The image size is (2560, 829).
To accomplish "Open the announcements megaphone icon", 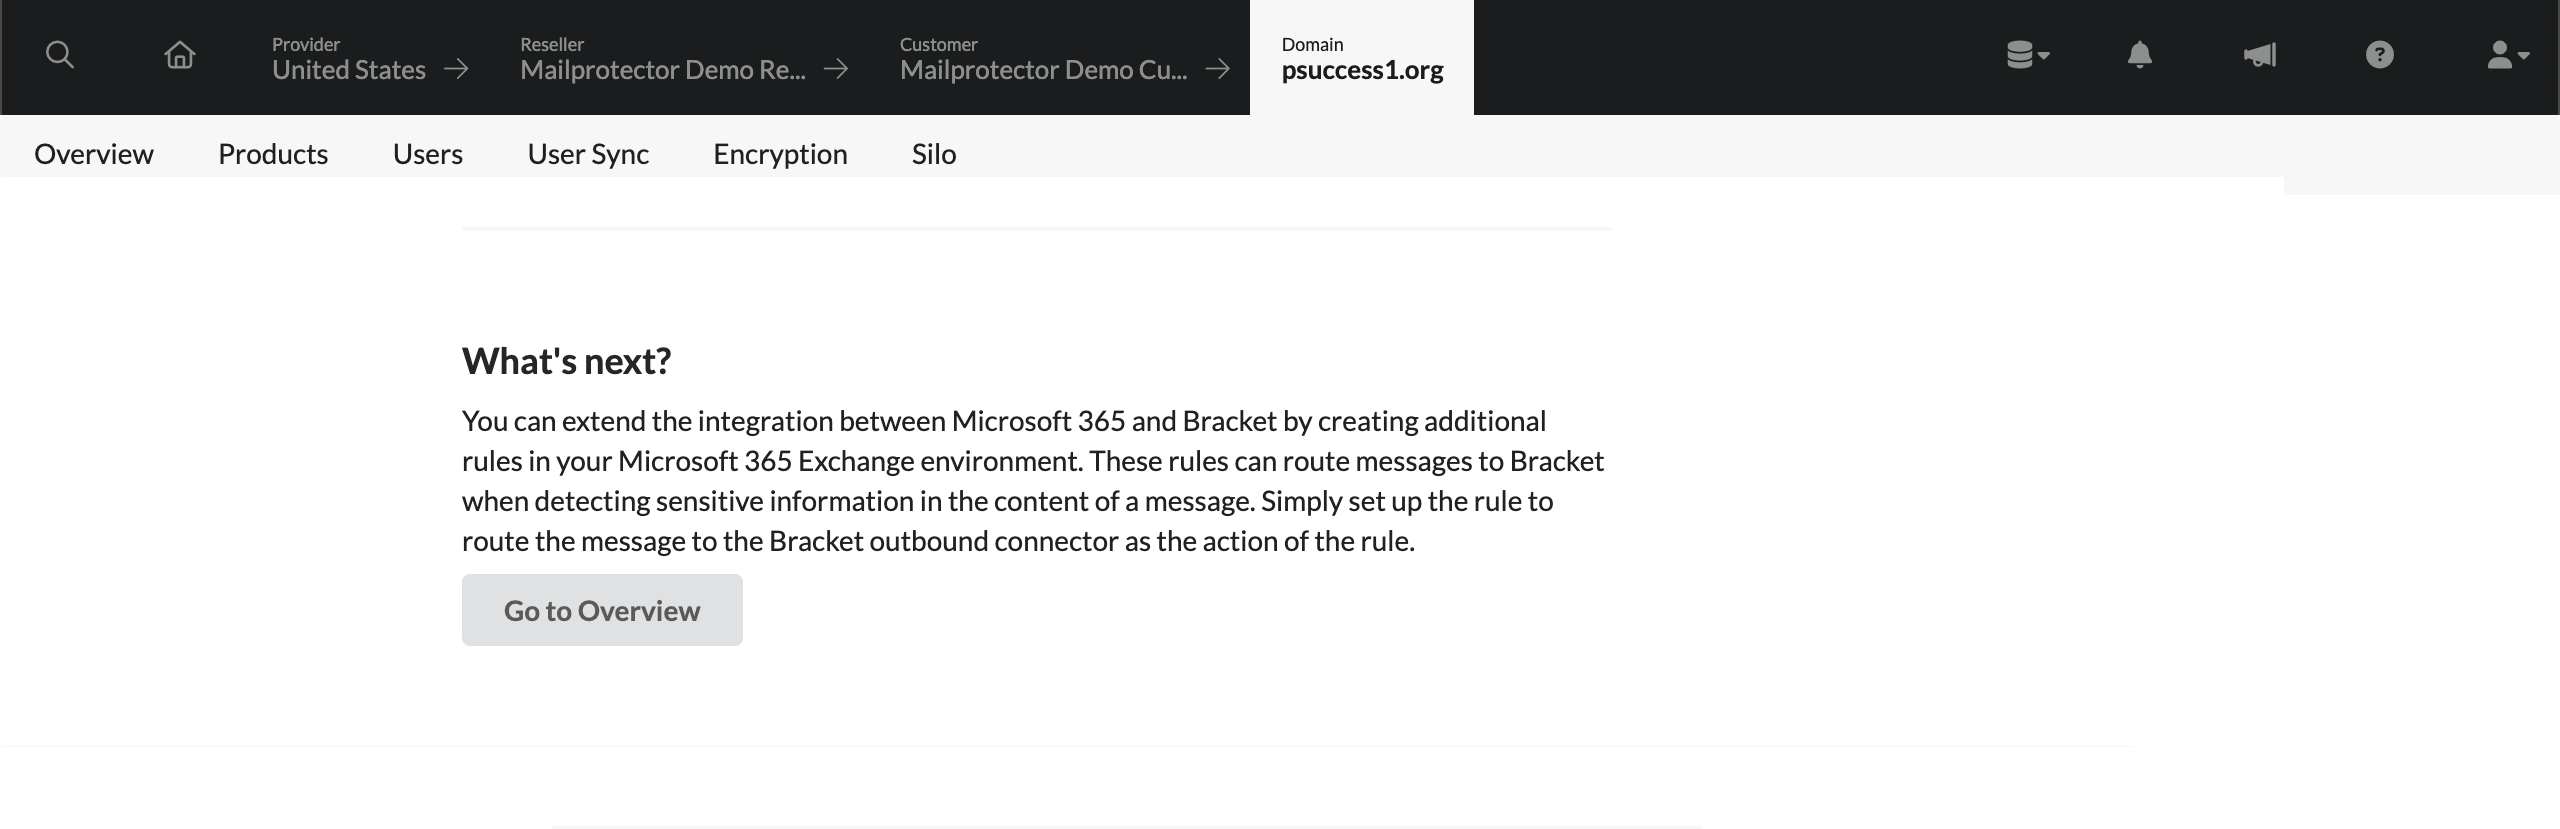I will coord(2260,55).
